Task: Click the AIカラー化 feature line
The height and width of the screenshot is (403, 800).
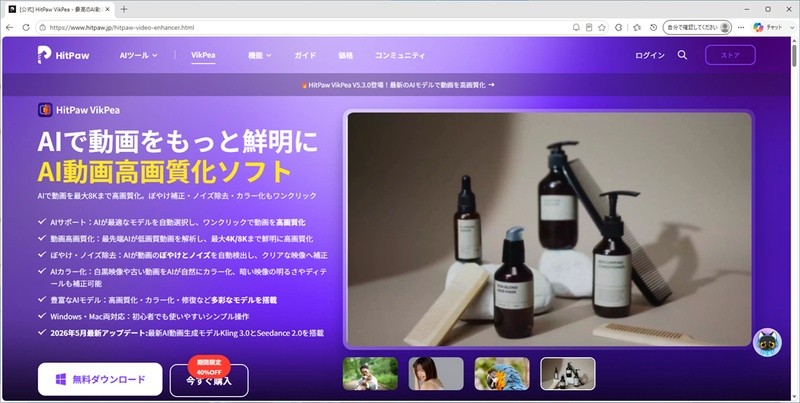Action: (188, 278)
